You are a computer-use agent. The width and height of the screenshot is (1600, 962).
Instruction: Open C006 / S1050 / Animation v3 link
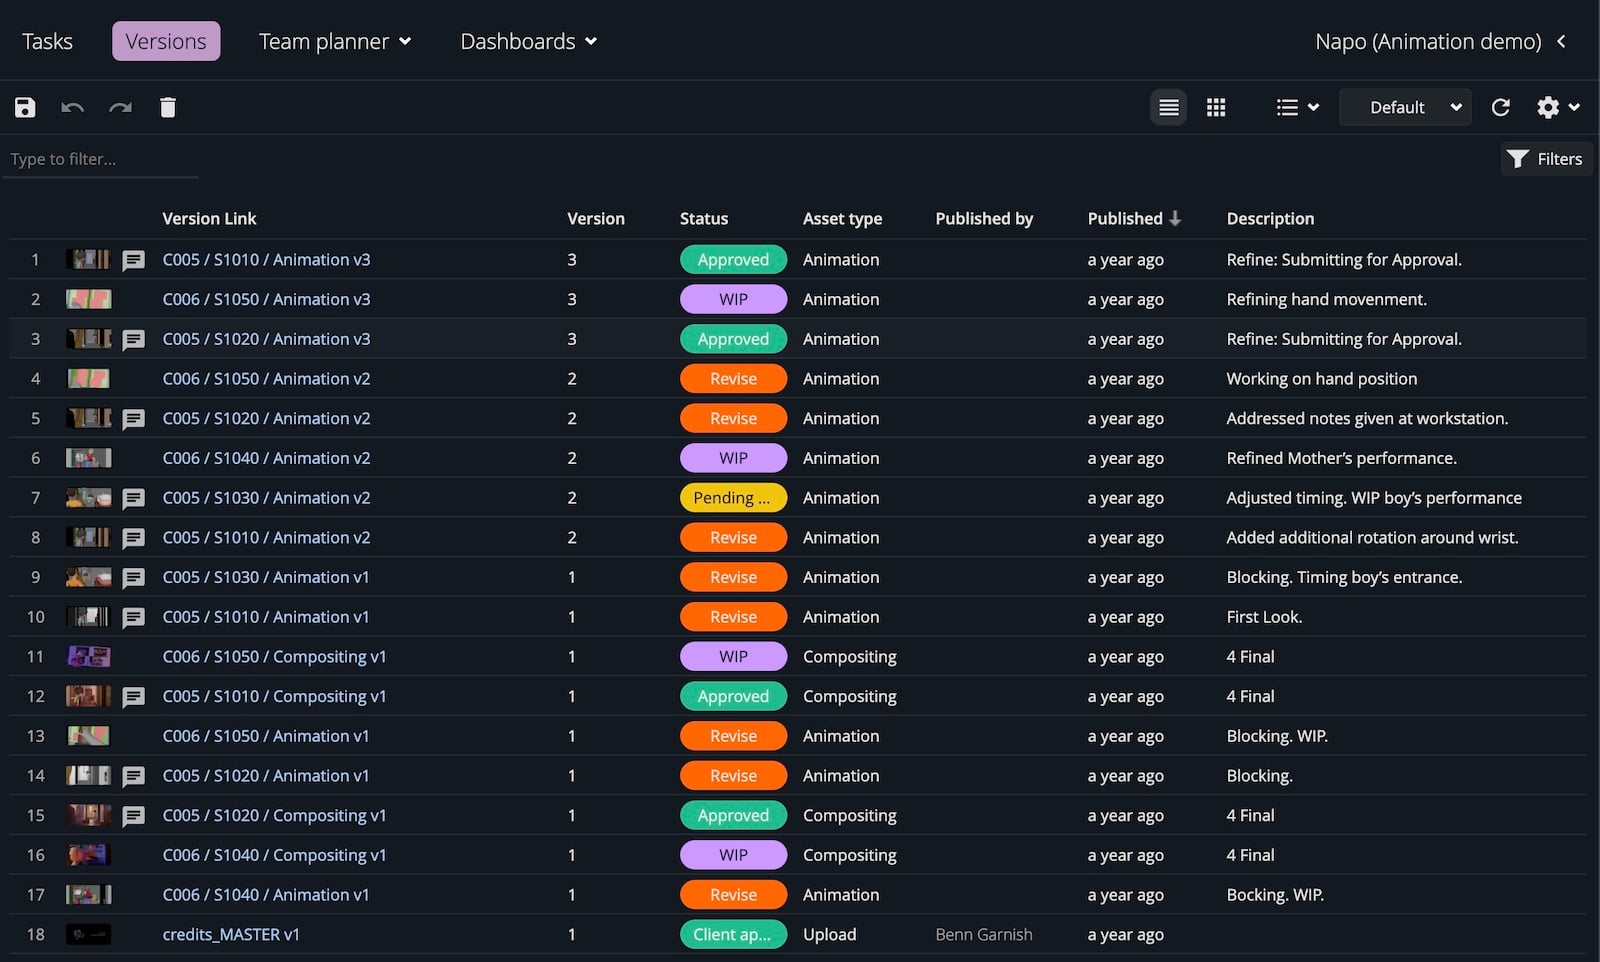pyautogui.click(x=266, y=299)
